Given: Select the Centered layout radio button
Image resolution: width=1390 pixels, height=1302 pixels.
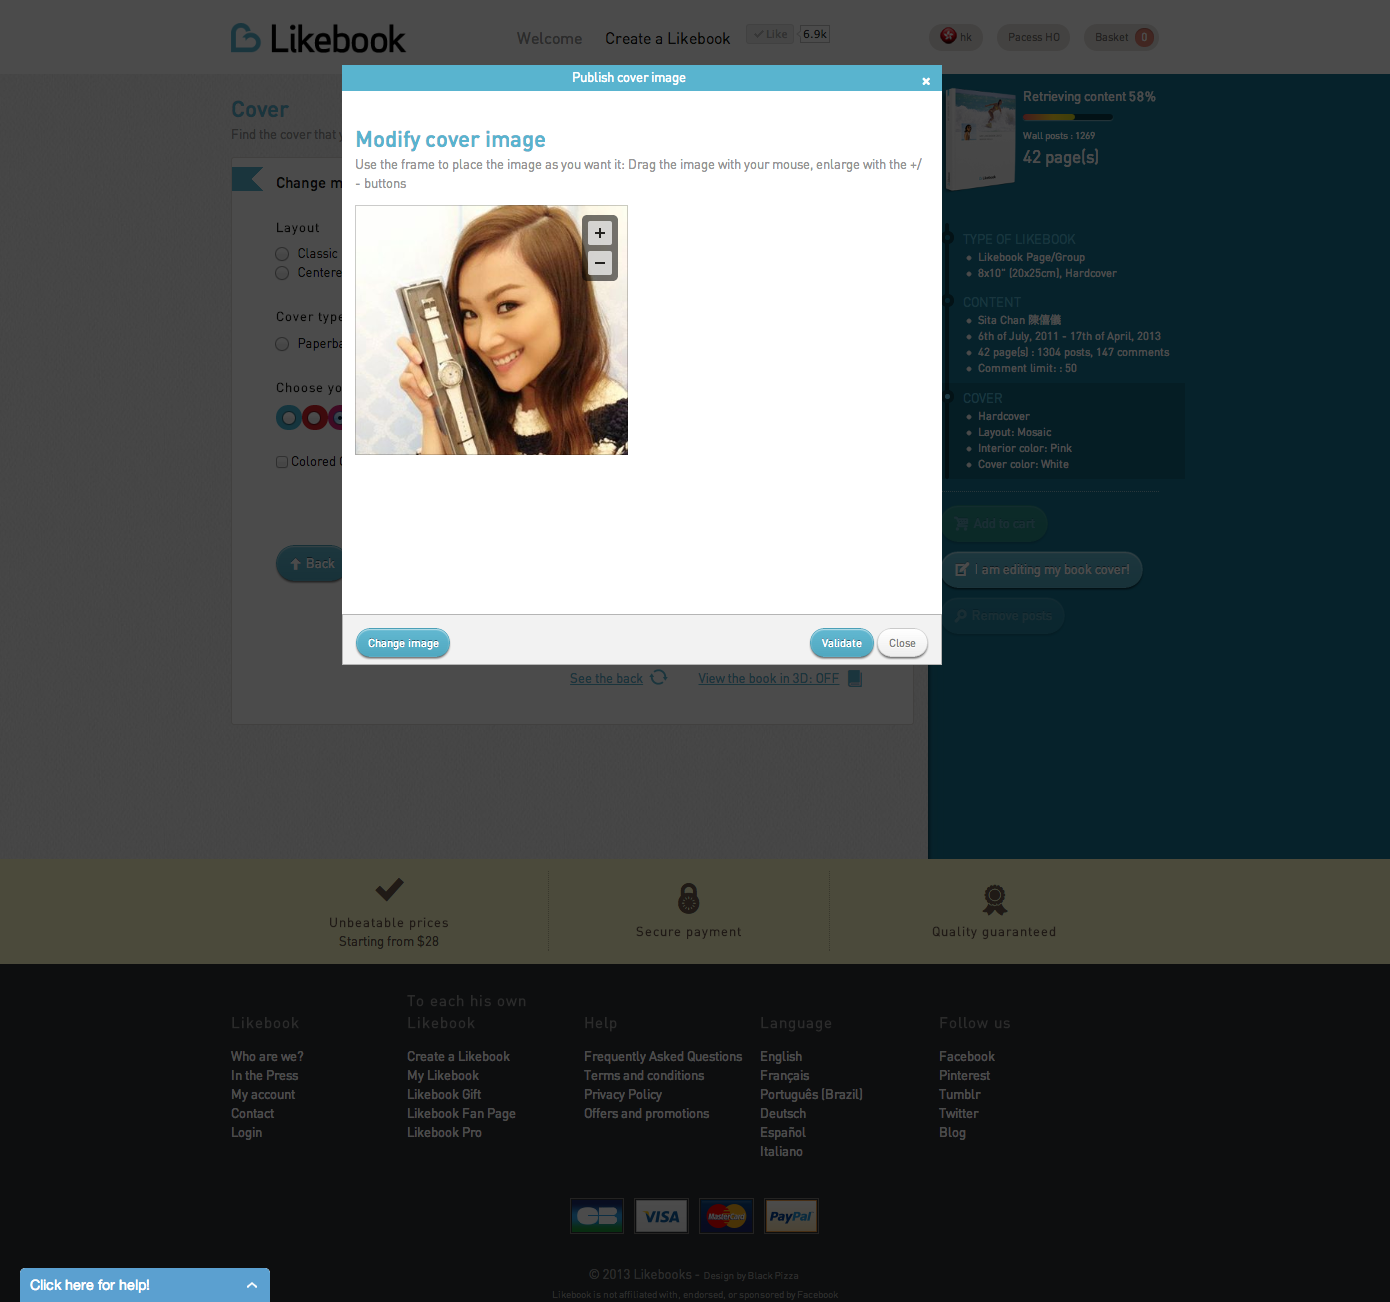Looking at the screenshot, I should (282, 273).
